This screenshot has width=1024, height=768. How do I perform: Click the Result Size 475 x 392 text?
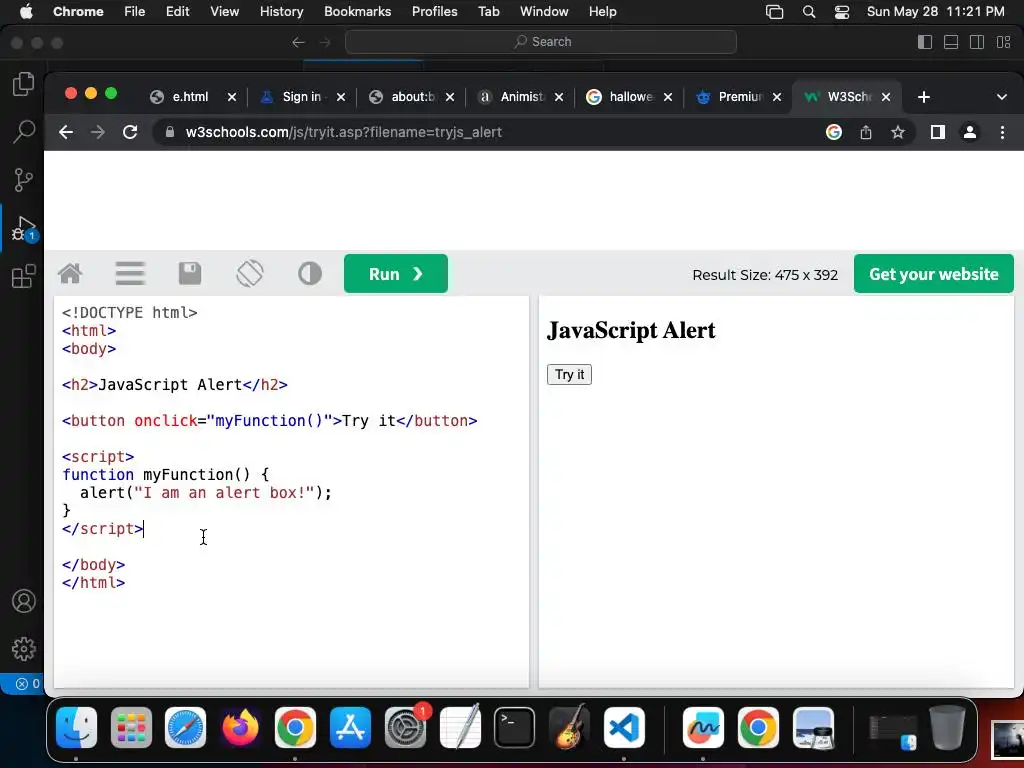tap(765, 275)
